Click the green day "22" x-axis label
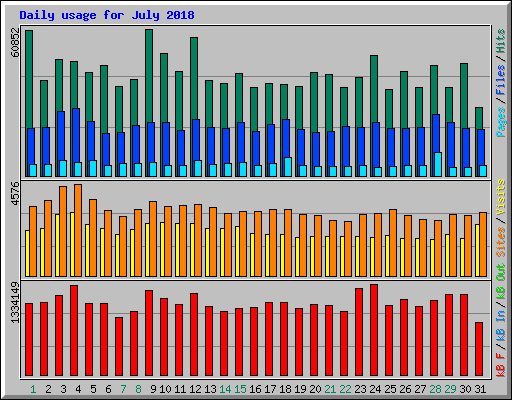Screen dimensions: 512x400 coord(345,389)
